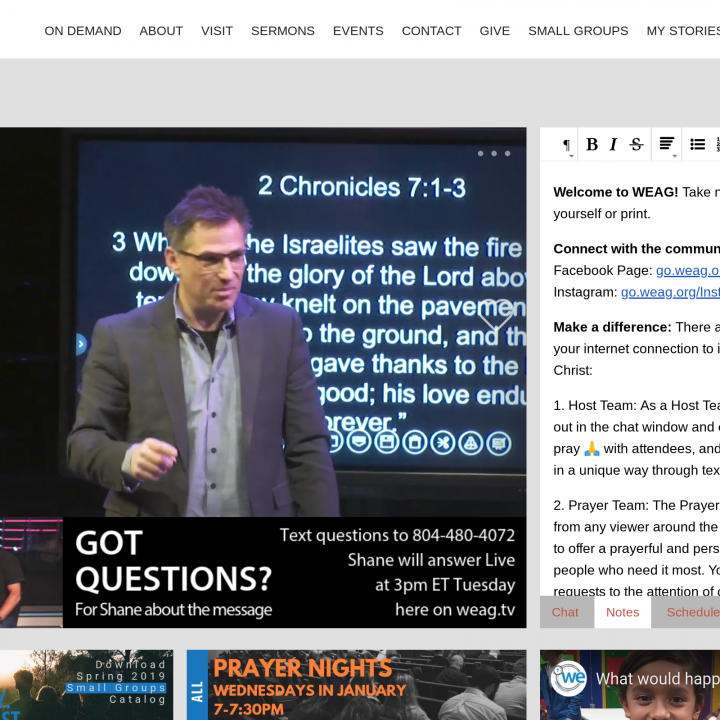Image resolution: width=720 pixels, height=720 pixels.
Task: Expand the blue arrow on video's left edge
Action: (x=81, y=344)
